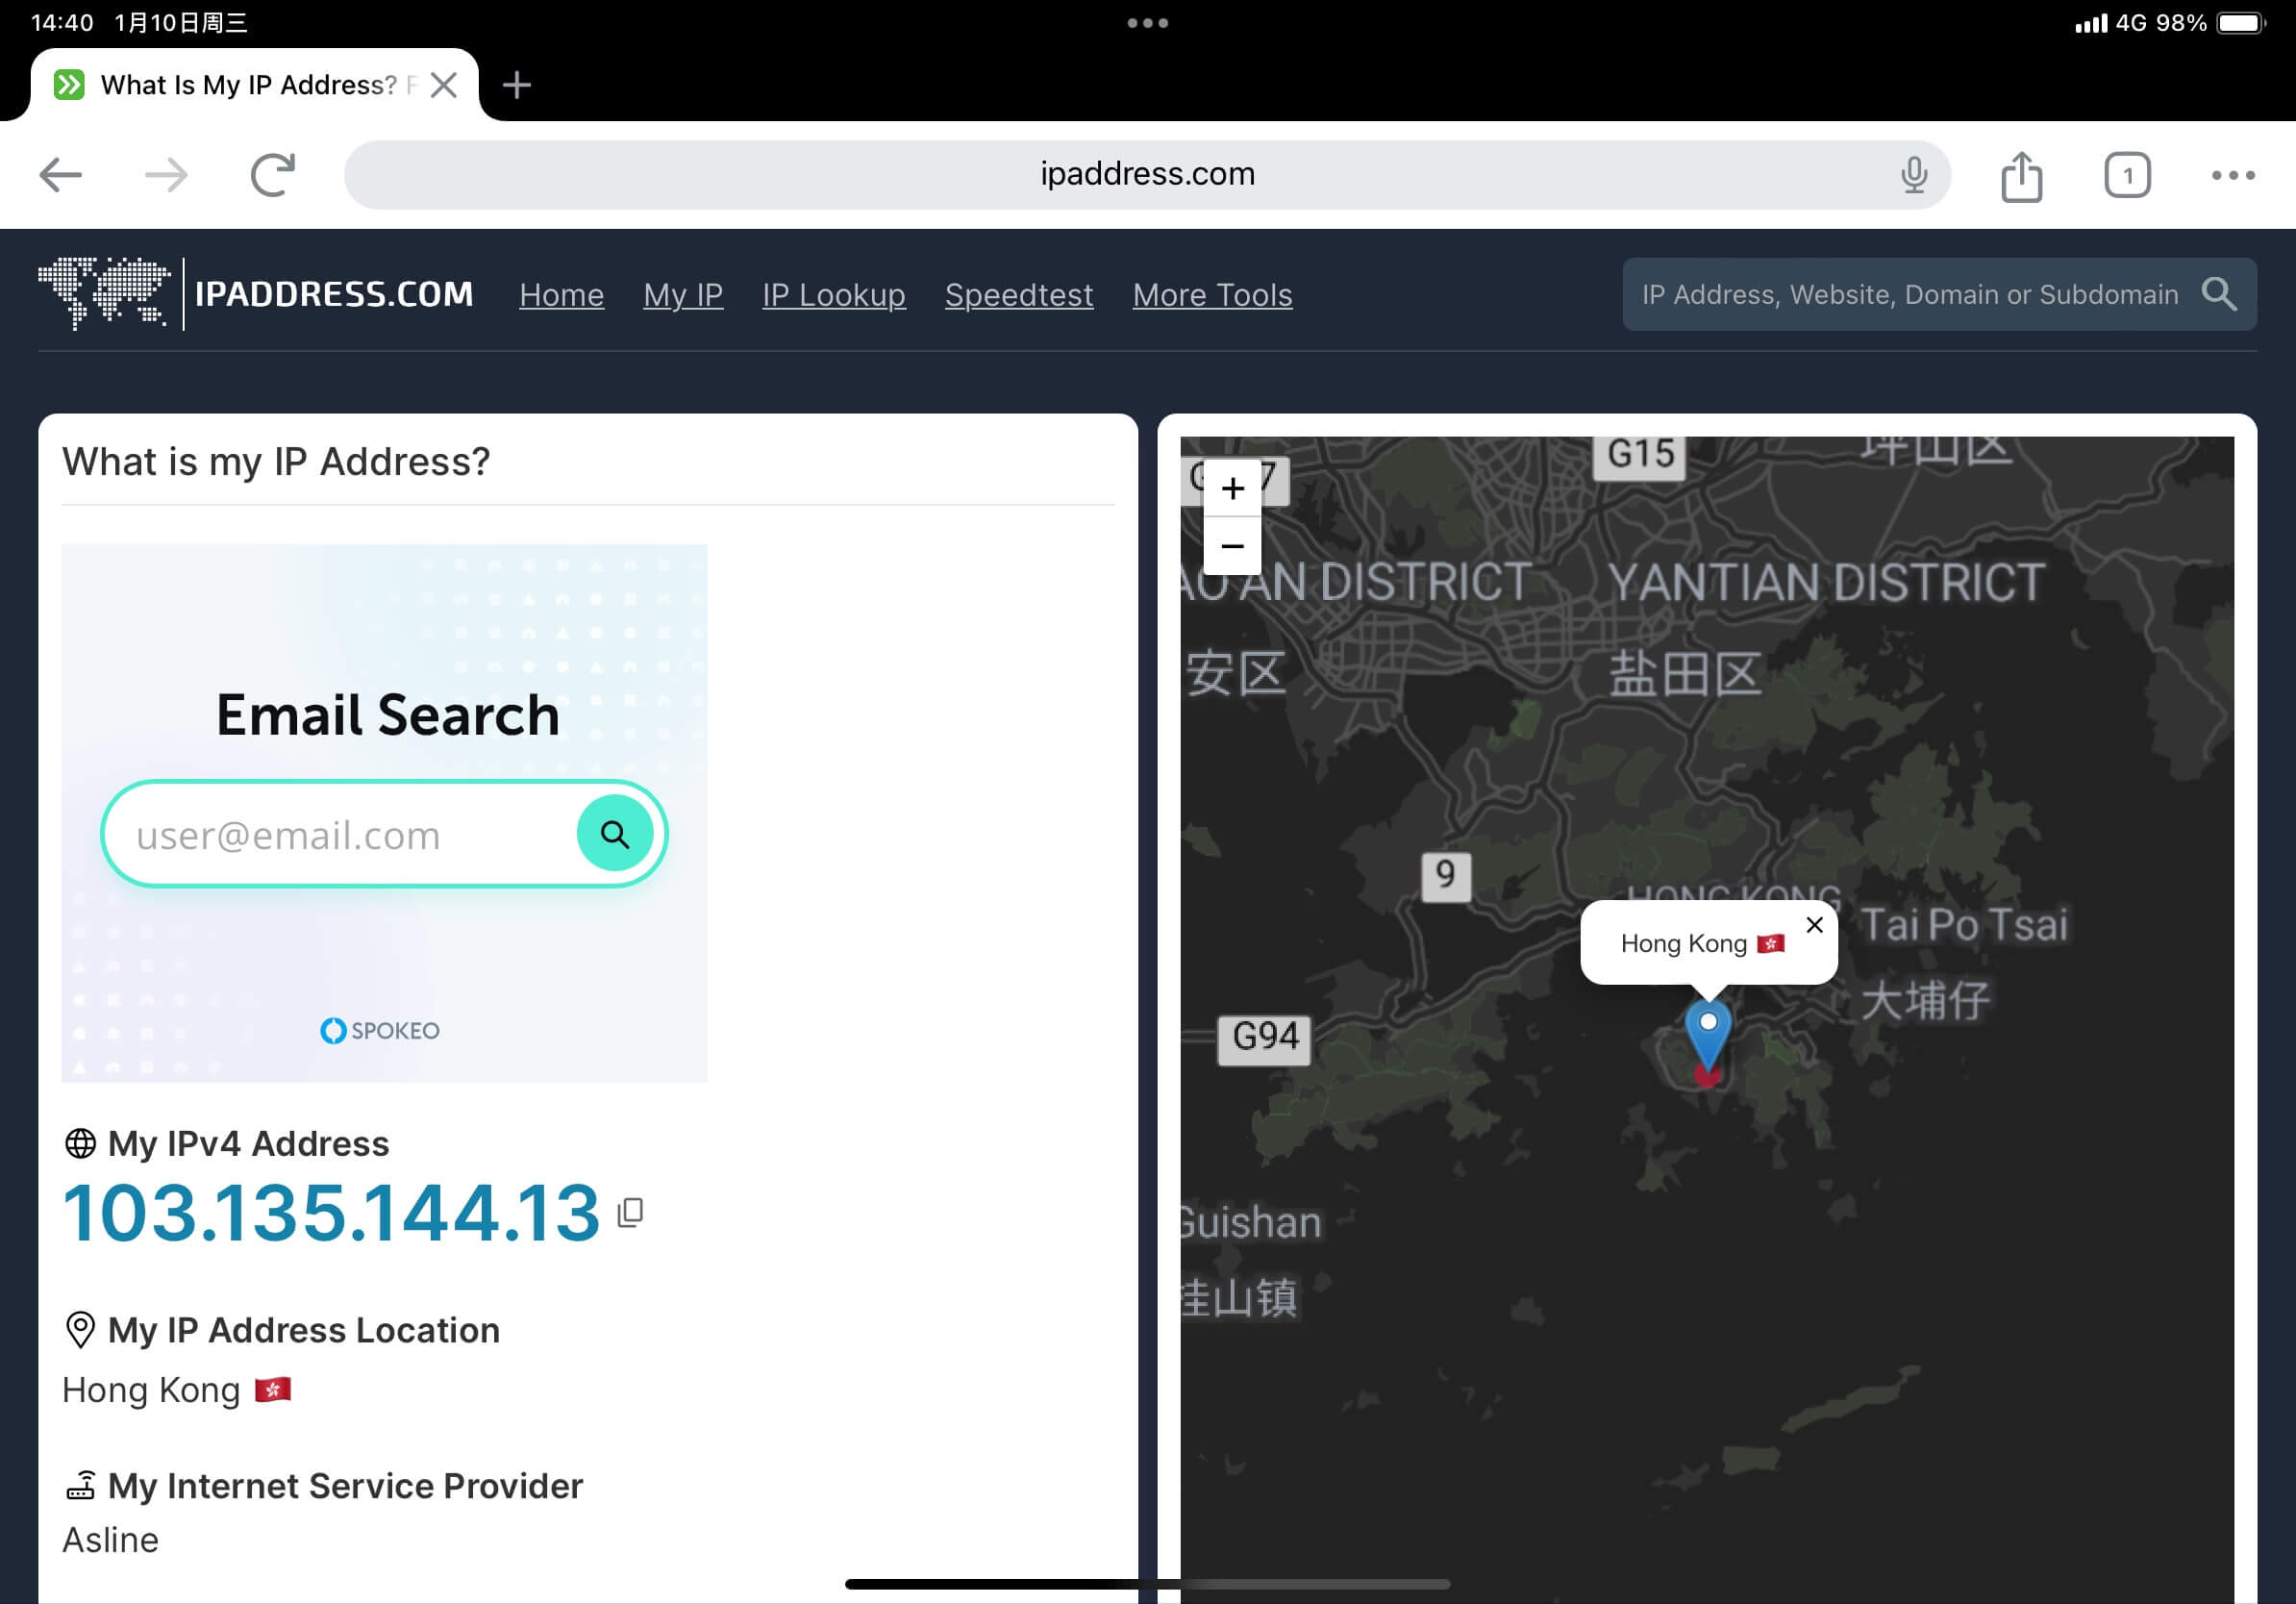Focus the IP Address, Website, Domain search field
The image size is (2296, 1604).
pos(1910,294)
